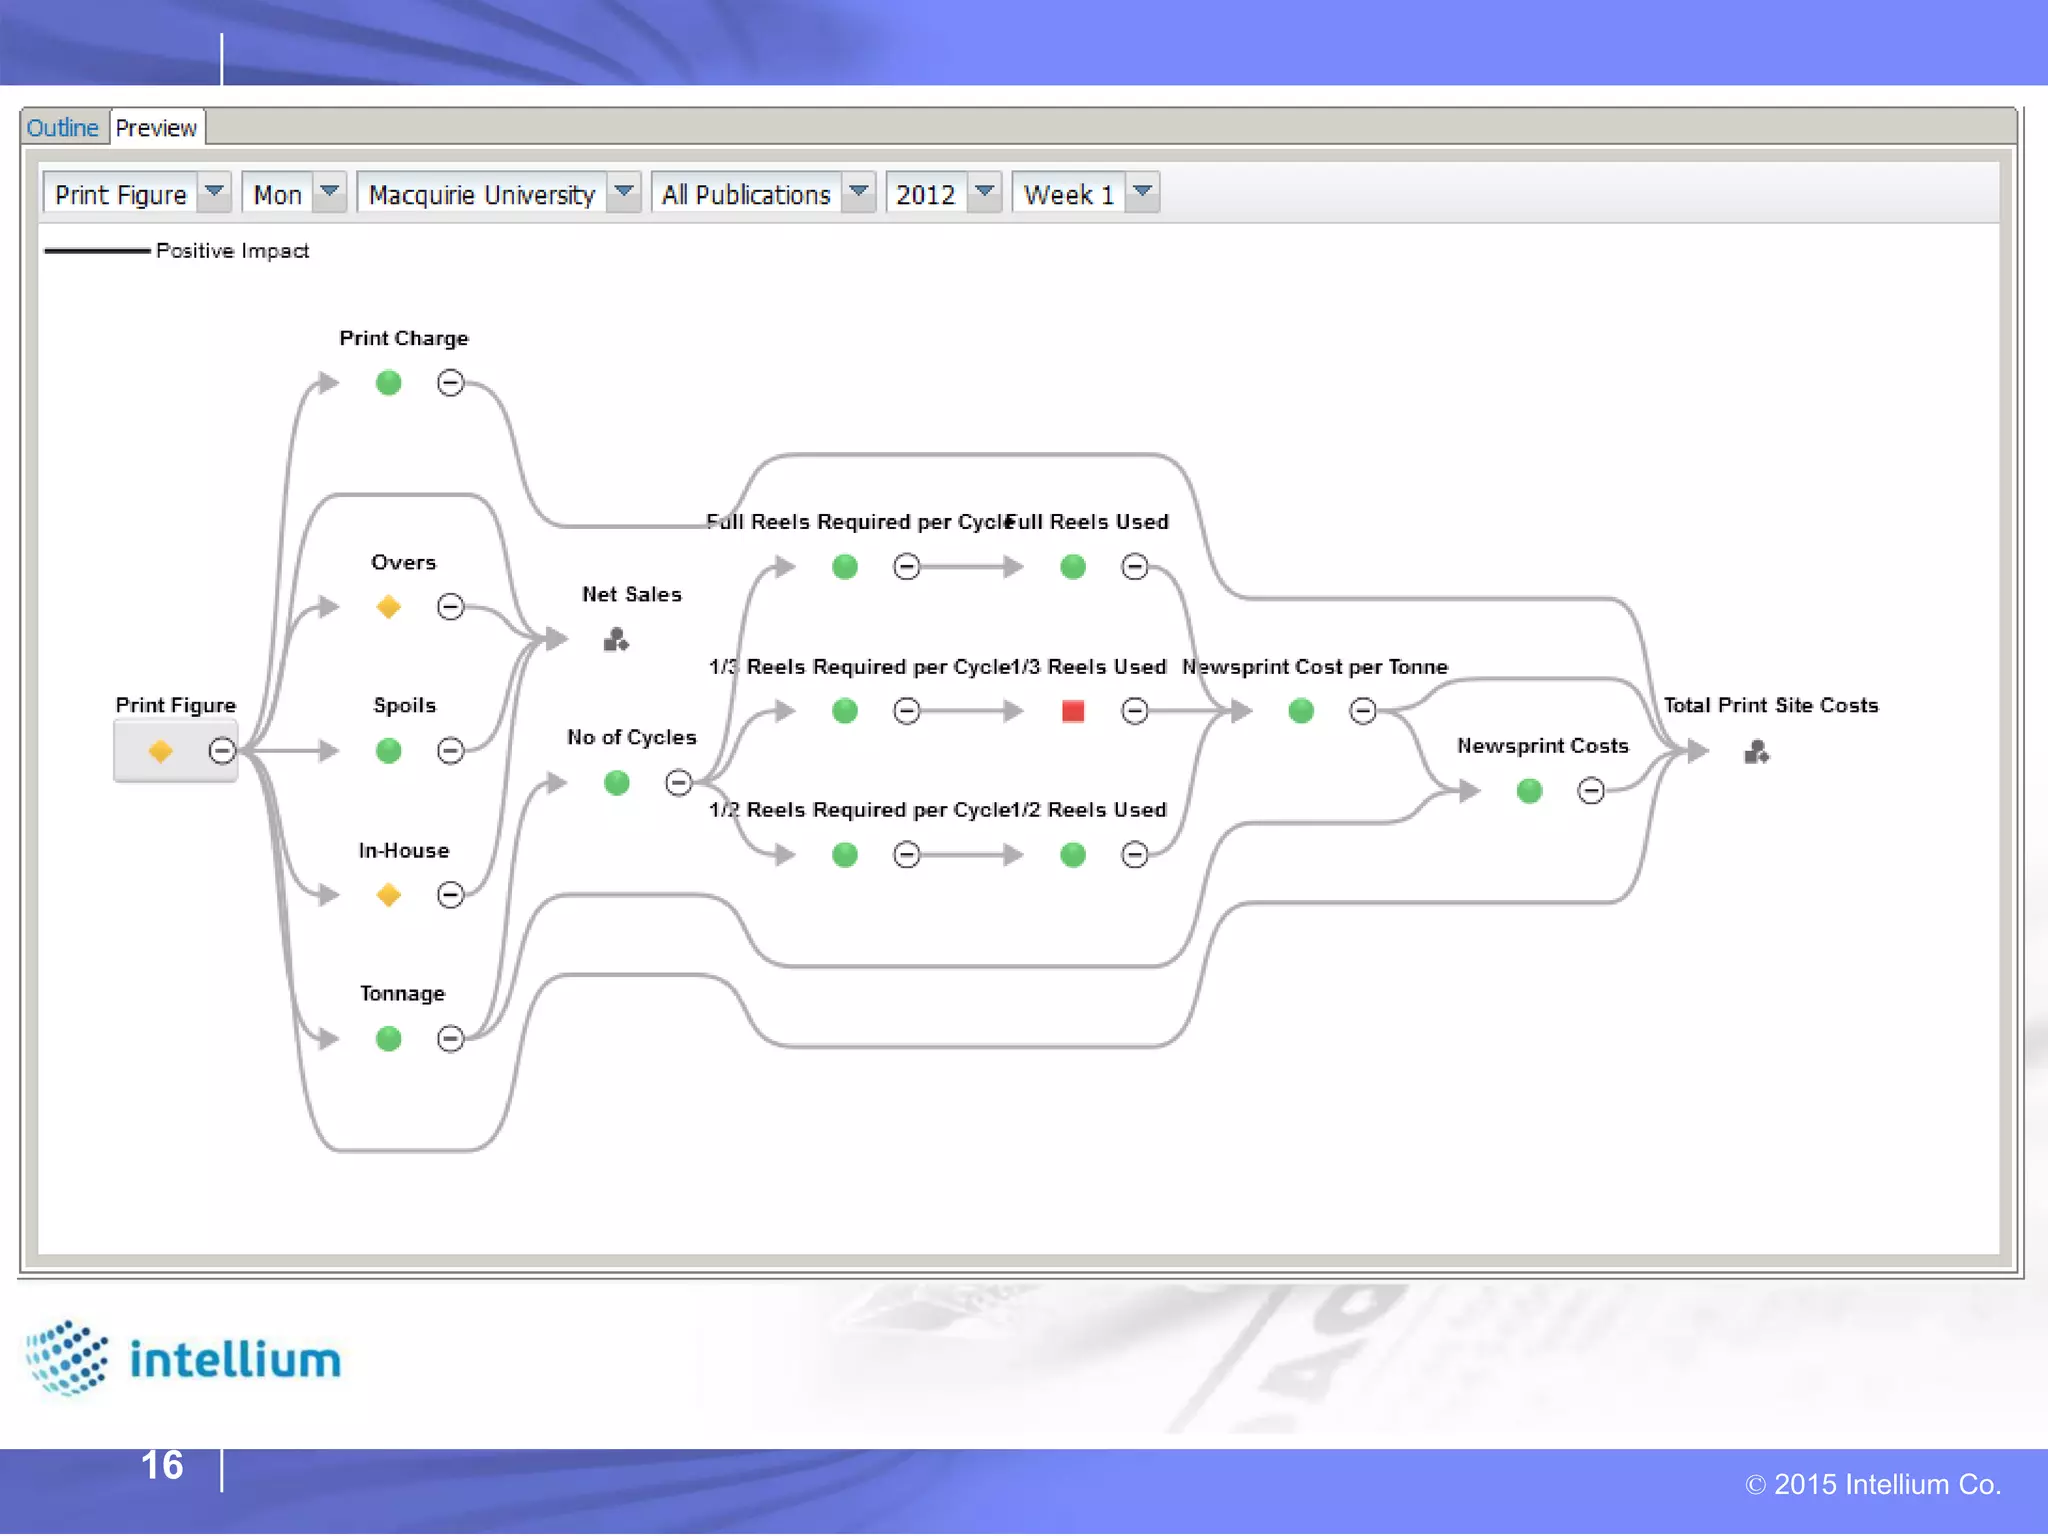
Task: Open the 2012 year dropdown
Action: pos(985,192)
